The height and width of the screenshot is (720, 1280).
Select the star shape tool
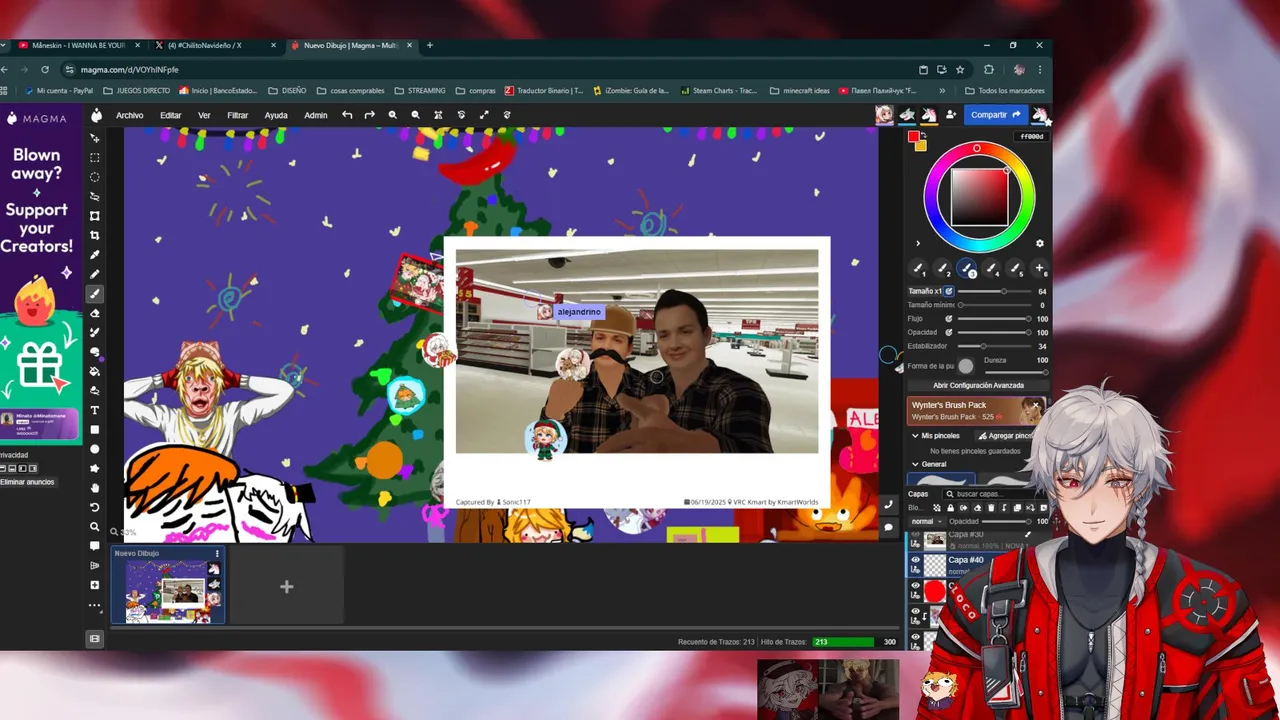point(95,468)
